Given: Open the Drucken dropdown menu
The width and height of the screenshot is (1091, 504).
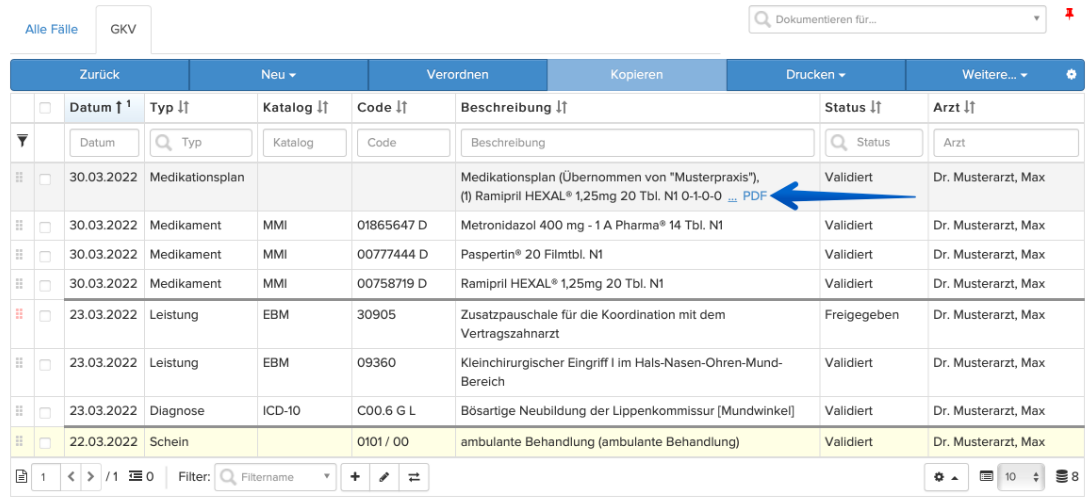Looking at the screenshot, I should (x=815, y=74).
